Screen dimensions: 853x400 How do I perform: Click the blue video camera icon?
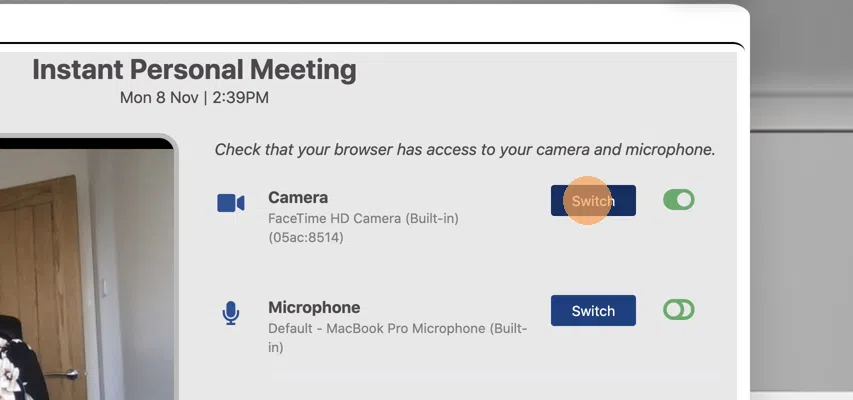point(231,203)
